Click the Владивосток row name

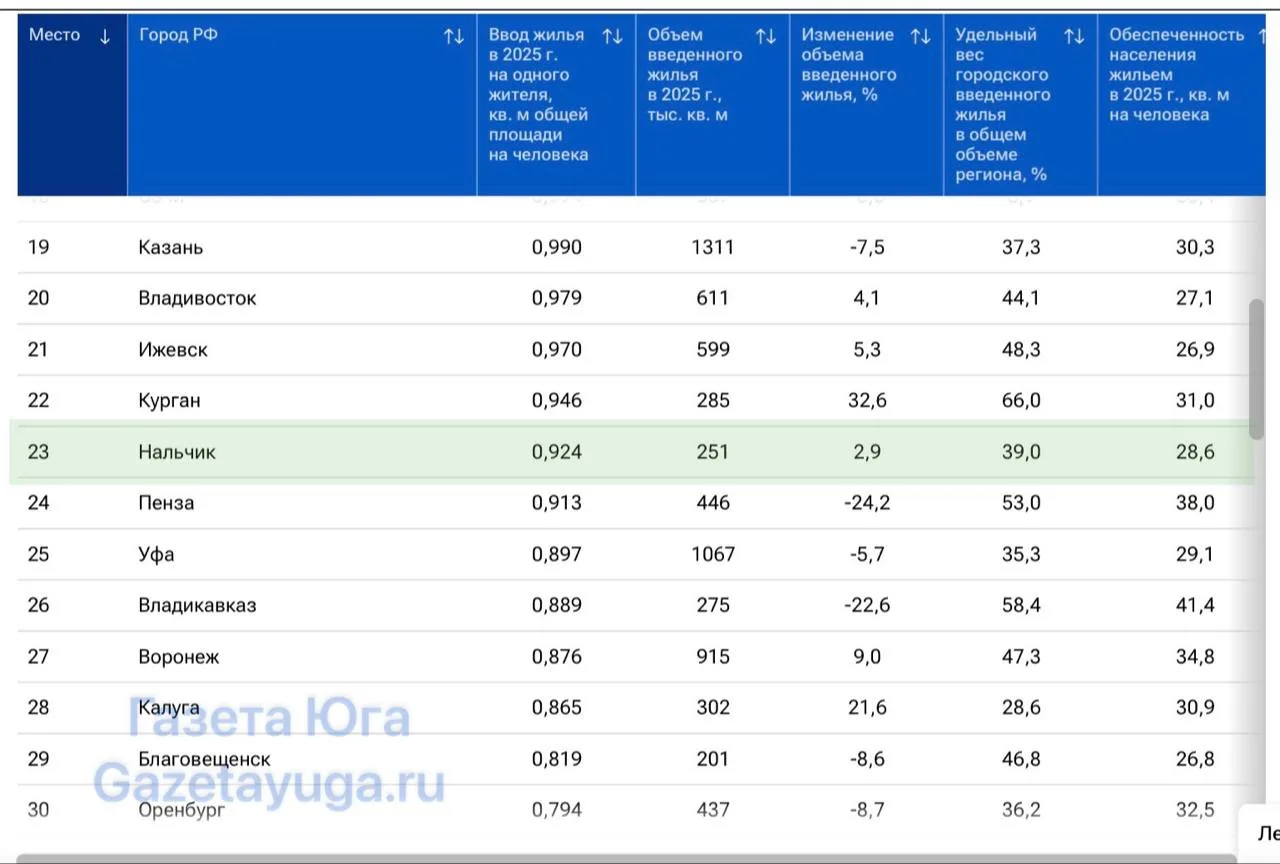click(x=197, y=298)
